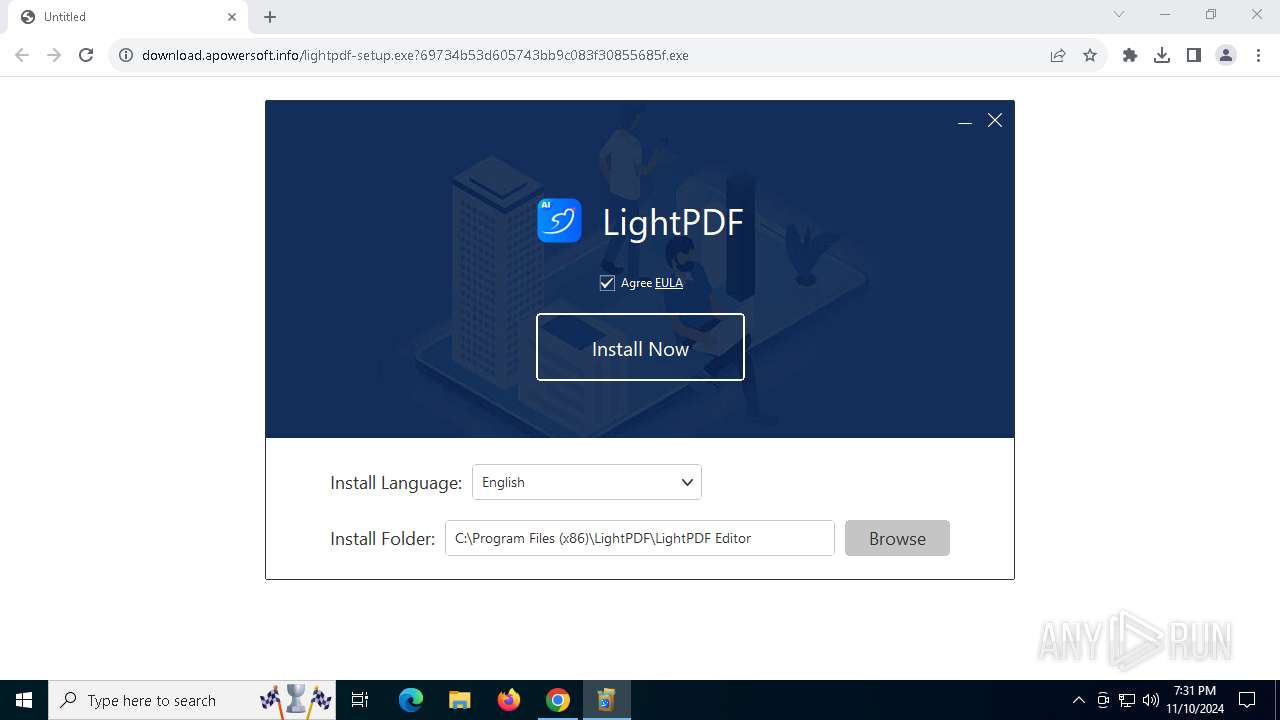Launch Firefox from the taskbar
1280x720 pixels.
(509, 700)
